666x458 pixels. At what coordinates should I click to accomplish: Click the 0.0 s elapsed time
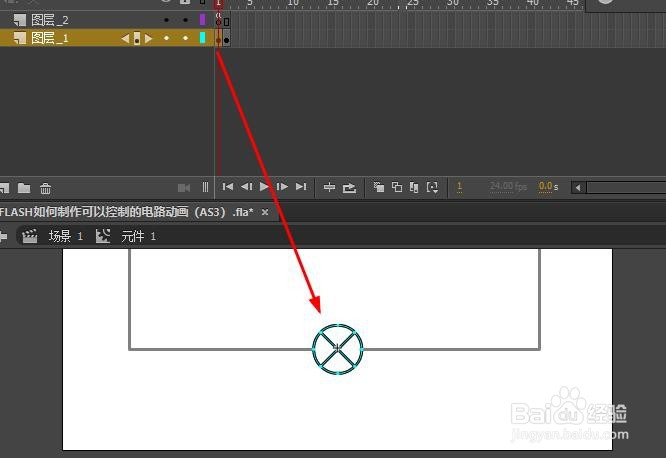click(548, 187)
